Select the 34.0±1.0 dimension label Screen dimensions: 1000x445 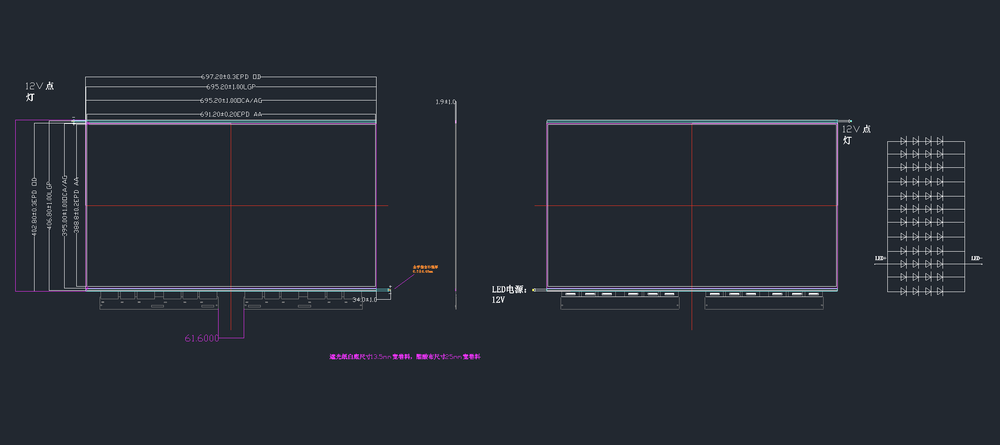tap(365, 299)
